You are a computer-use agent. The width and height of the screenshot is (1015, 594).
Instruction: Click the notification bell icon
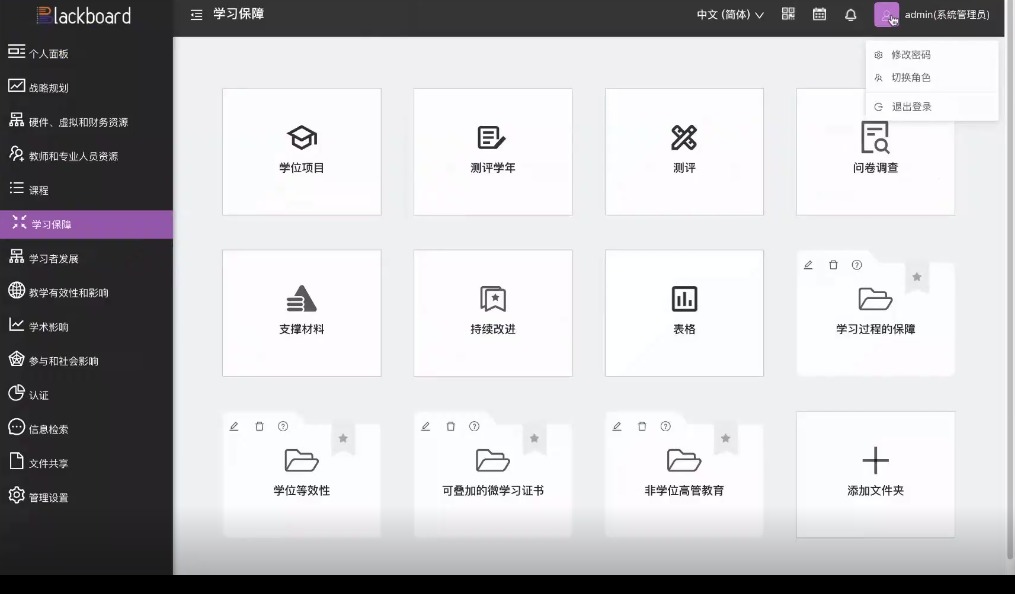click(x=851, y=15)
